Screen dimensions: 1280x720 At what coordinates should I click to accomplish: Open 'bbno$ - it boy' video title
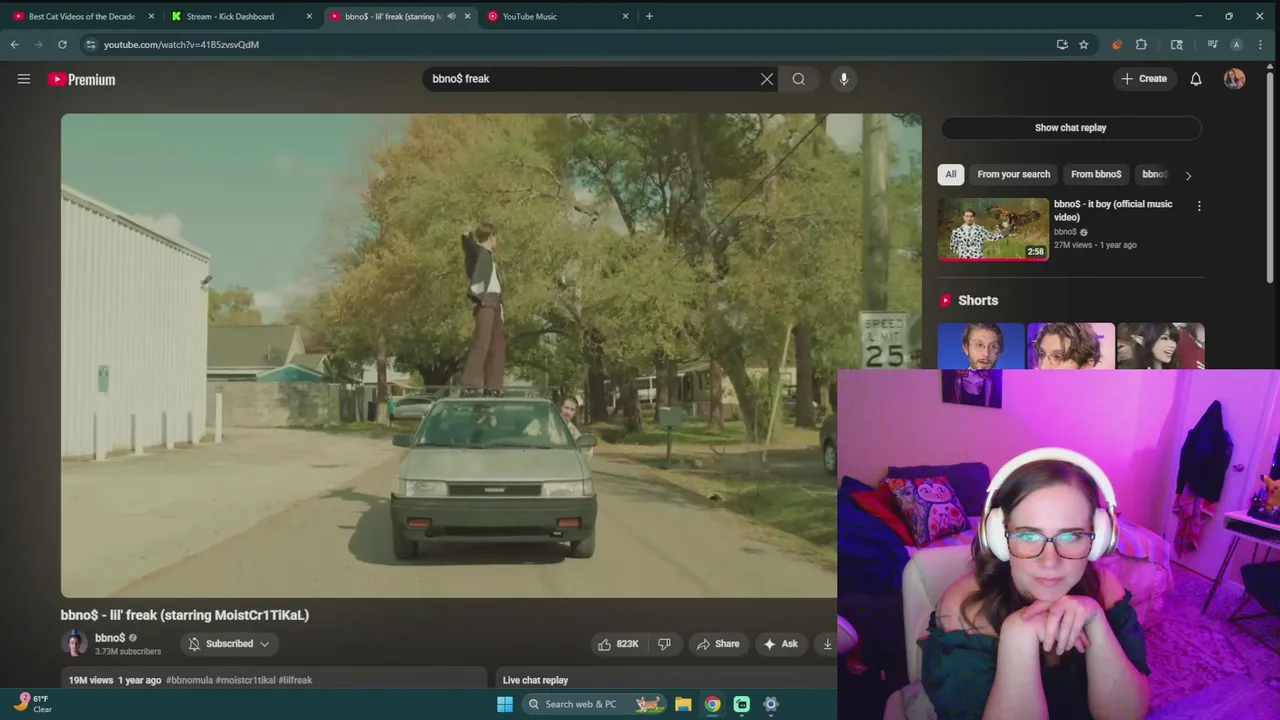coord(1113,210)
